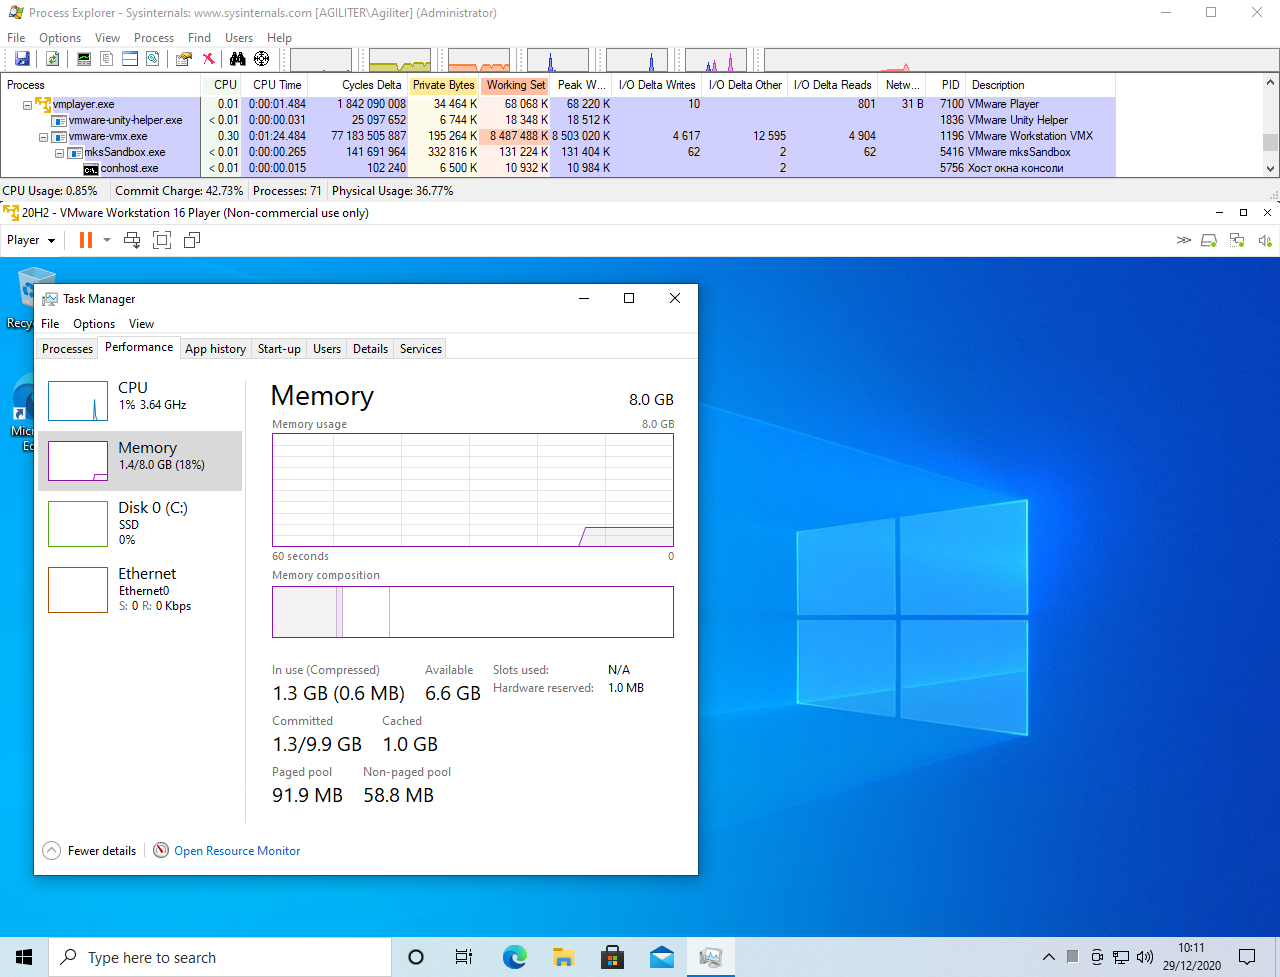Open the Mail app from guest taskbar
This screenshot has height=977, width=1280.
pos(661,957)
